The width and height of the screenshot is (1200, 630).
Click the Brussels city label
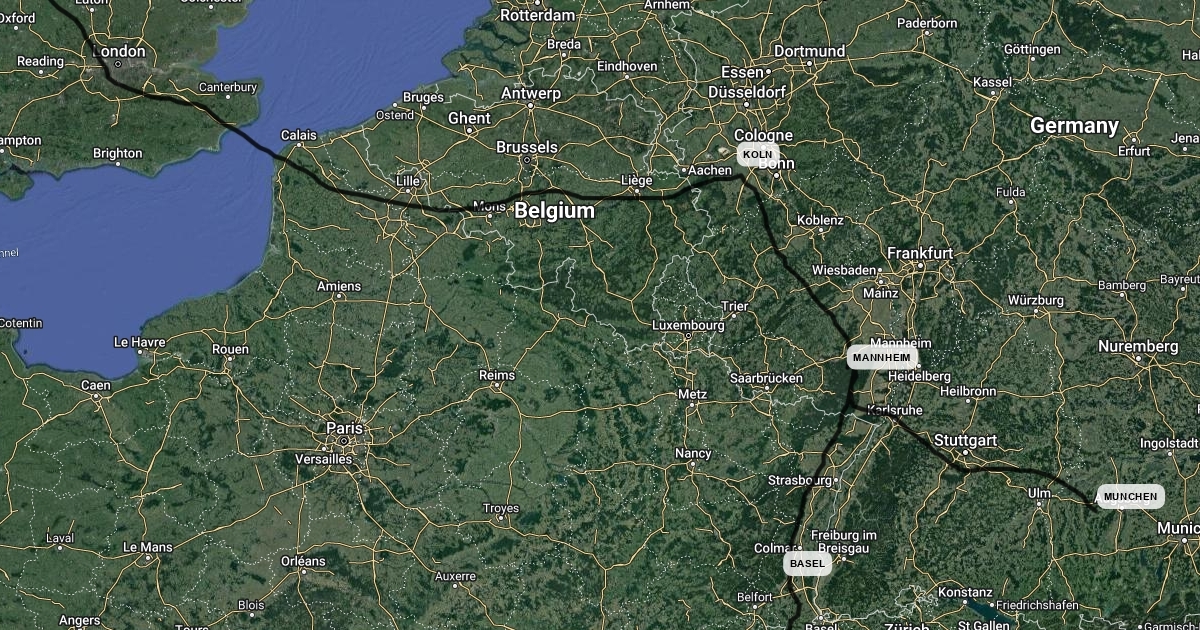pos(527,147)
